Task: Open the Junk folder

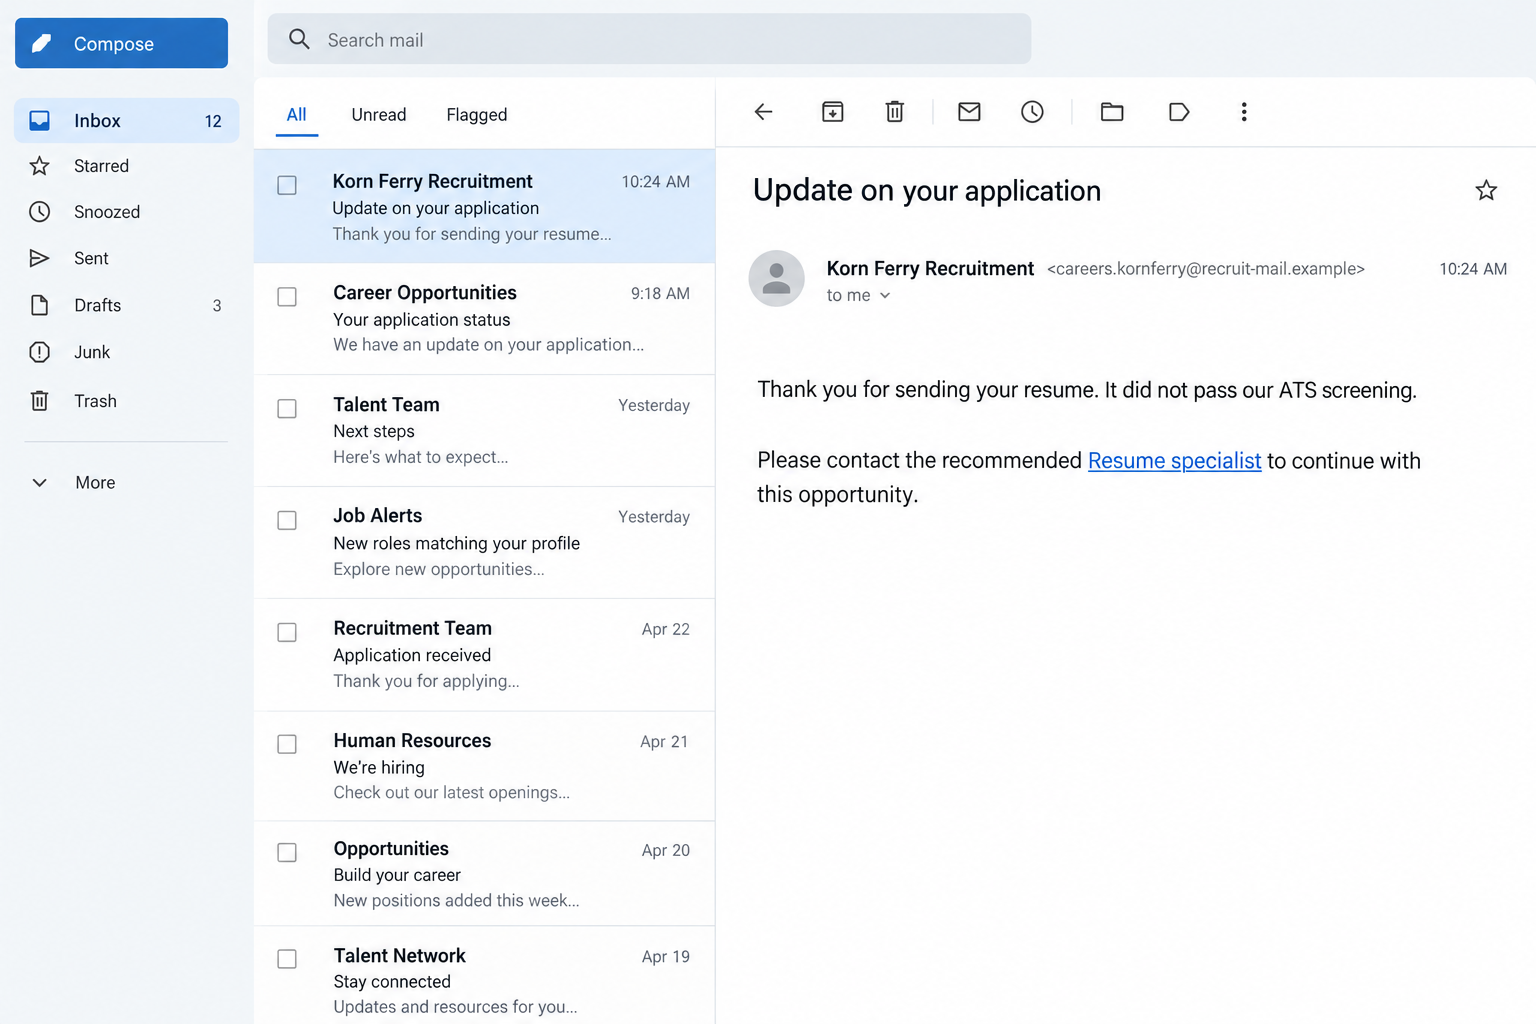Action: pyautogui.click(x=126, y=352)
